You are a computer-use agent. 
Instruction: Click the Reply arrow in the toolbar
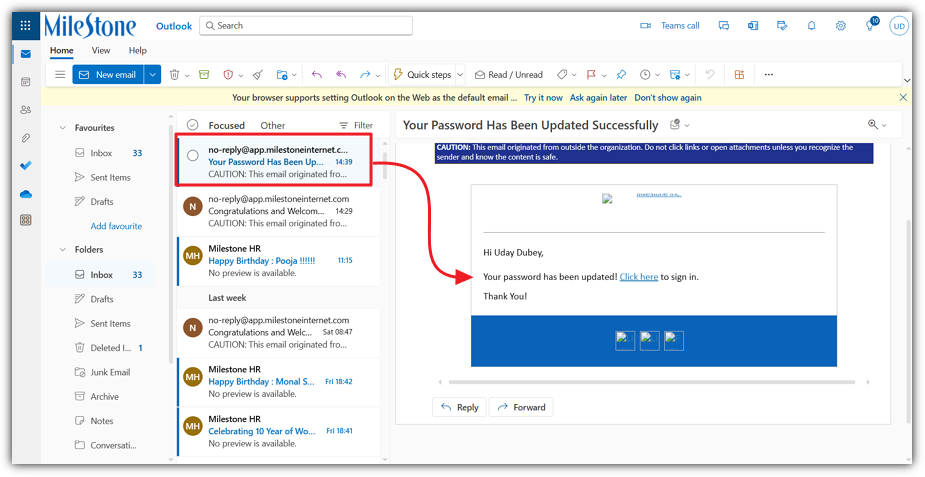[317, 75]
